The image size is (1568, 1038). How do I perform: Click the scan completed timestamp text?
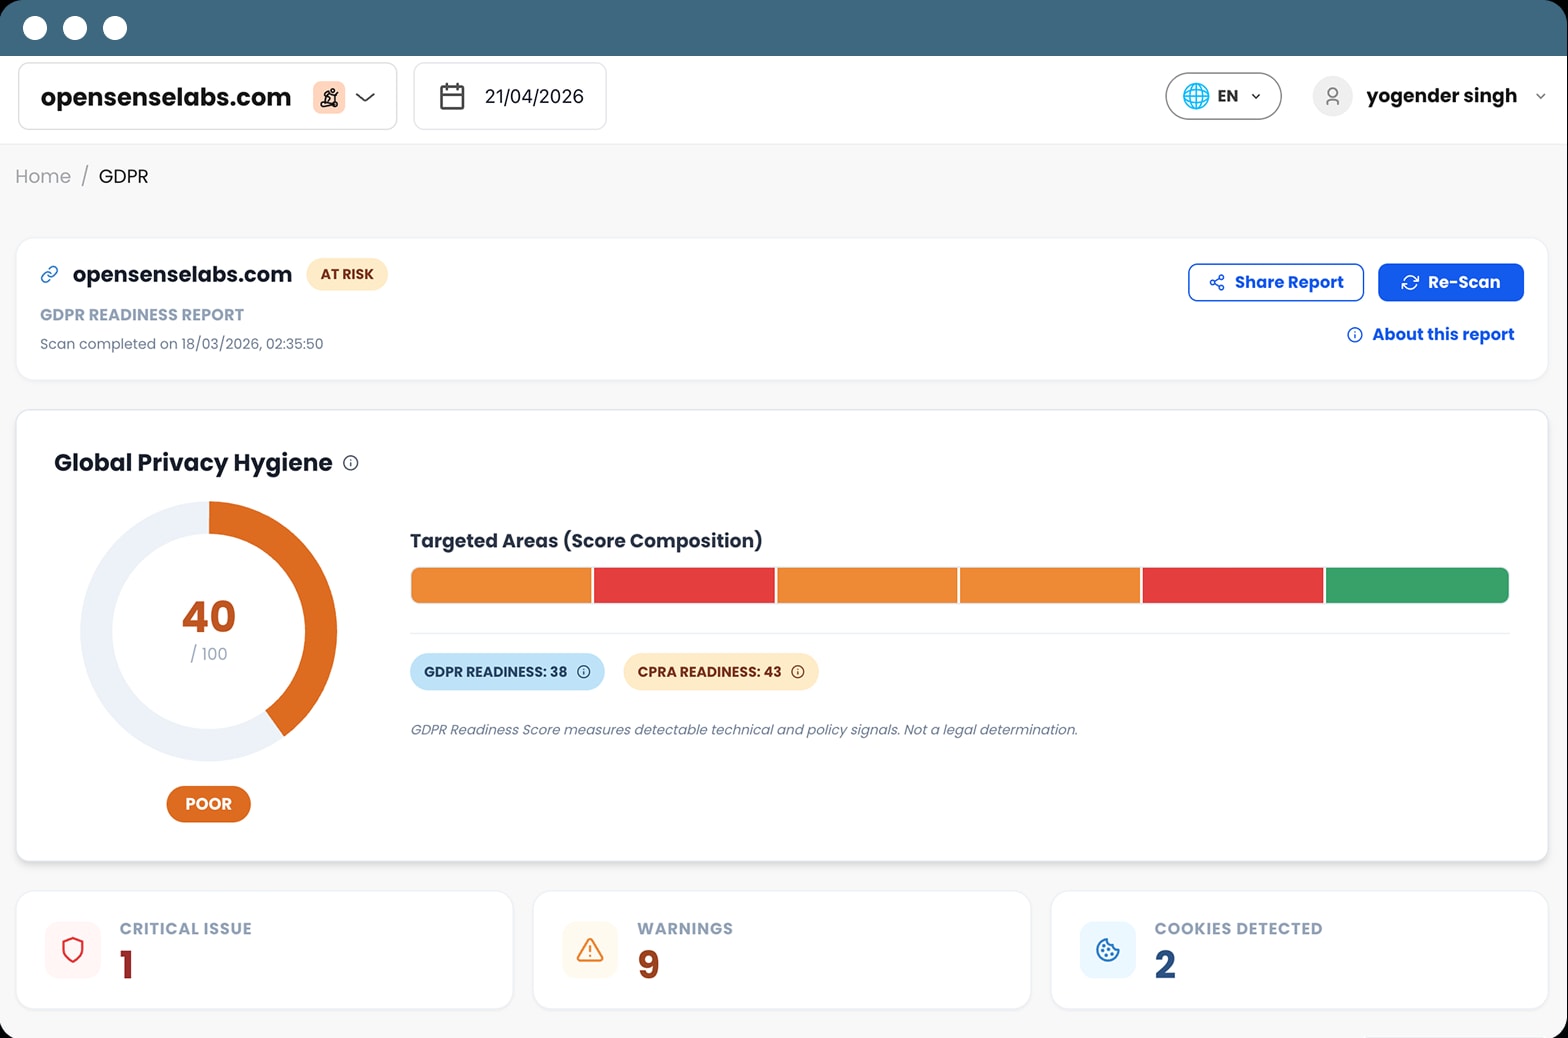click(181, 344)
